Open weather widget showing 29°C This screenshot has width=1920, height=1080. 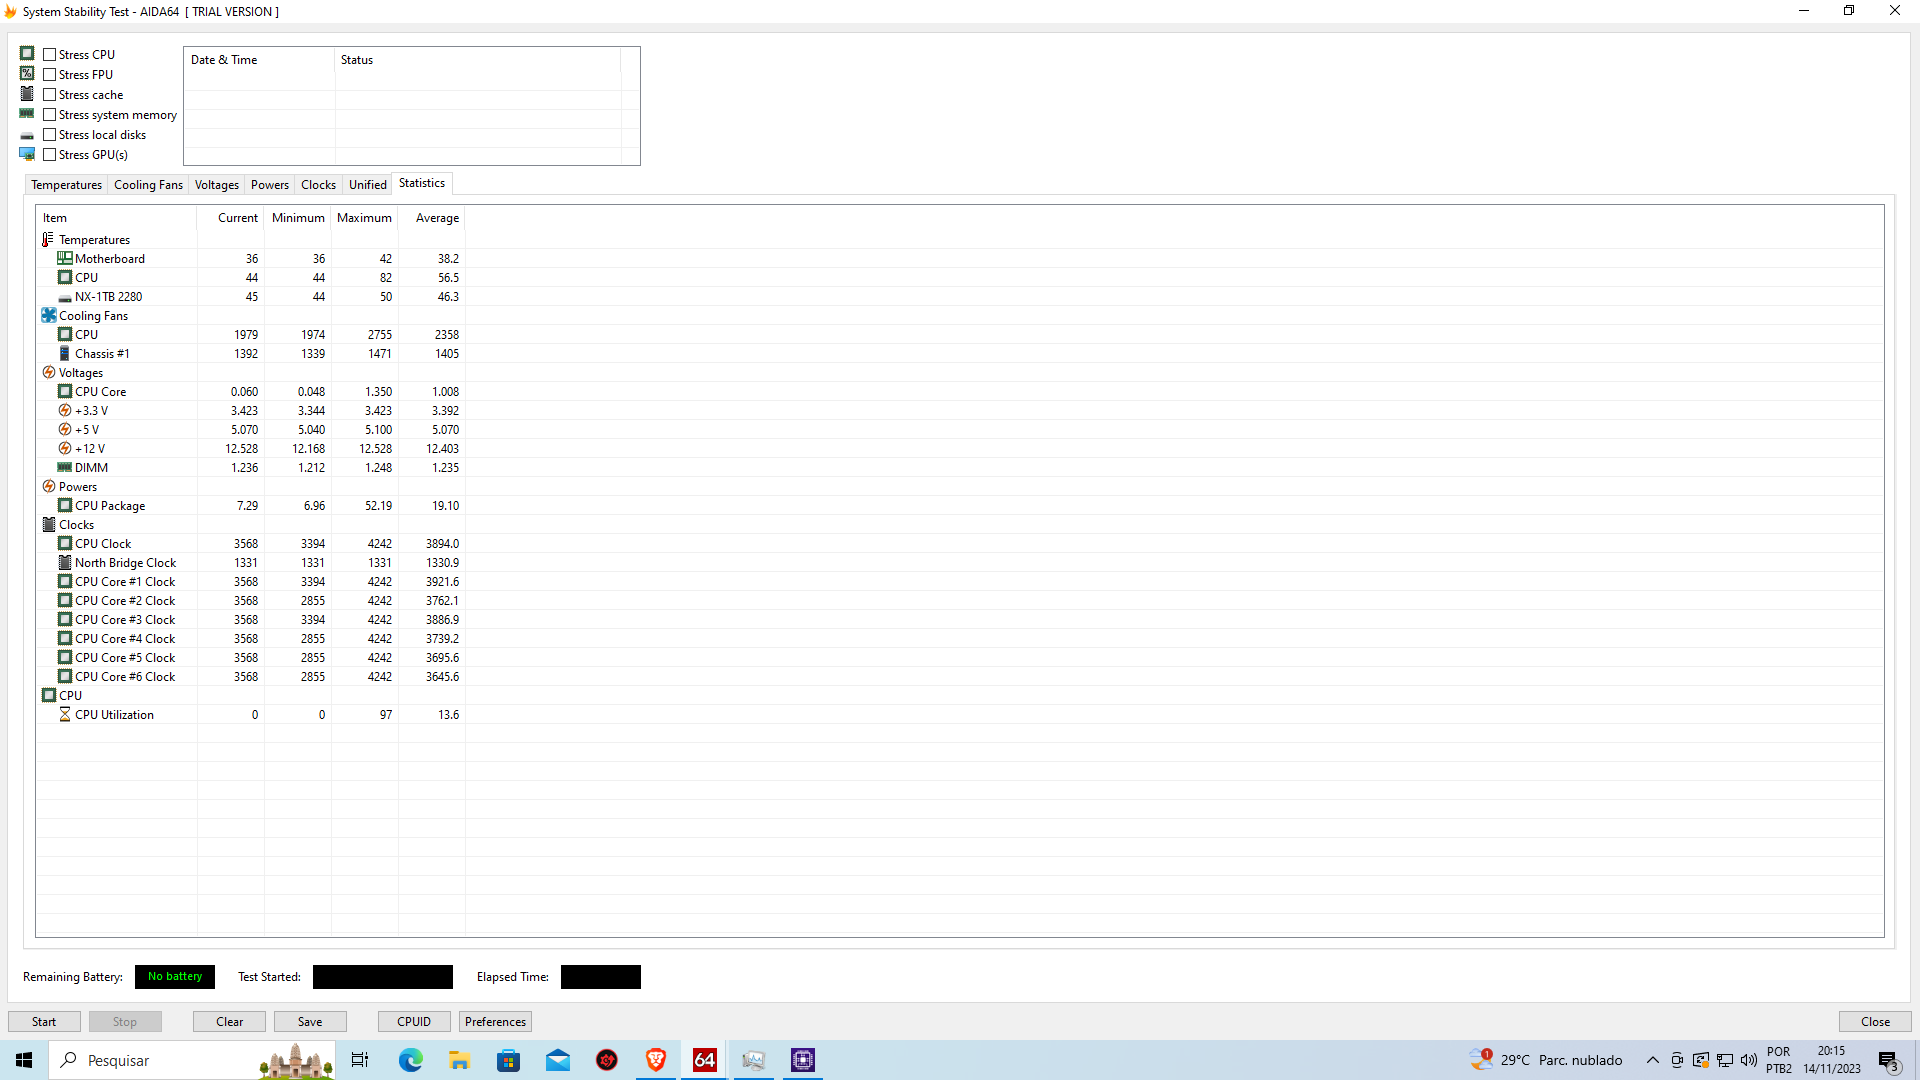tap(1546, 1060)
